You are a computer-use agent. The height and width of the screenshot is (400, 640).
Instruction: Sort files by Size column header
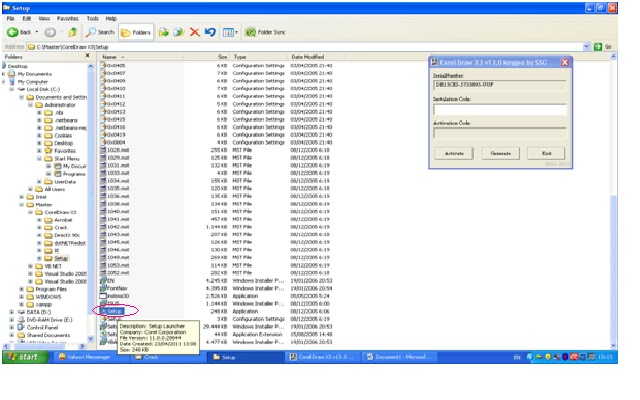pyautogui.click(x=206, y=57)
